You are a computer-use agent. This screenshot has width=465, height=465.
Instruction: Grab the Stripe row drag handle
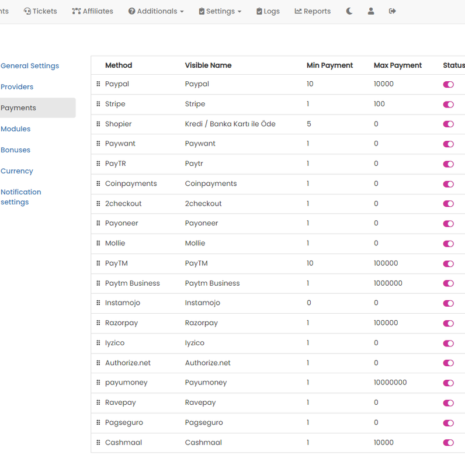98,104
